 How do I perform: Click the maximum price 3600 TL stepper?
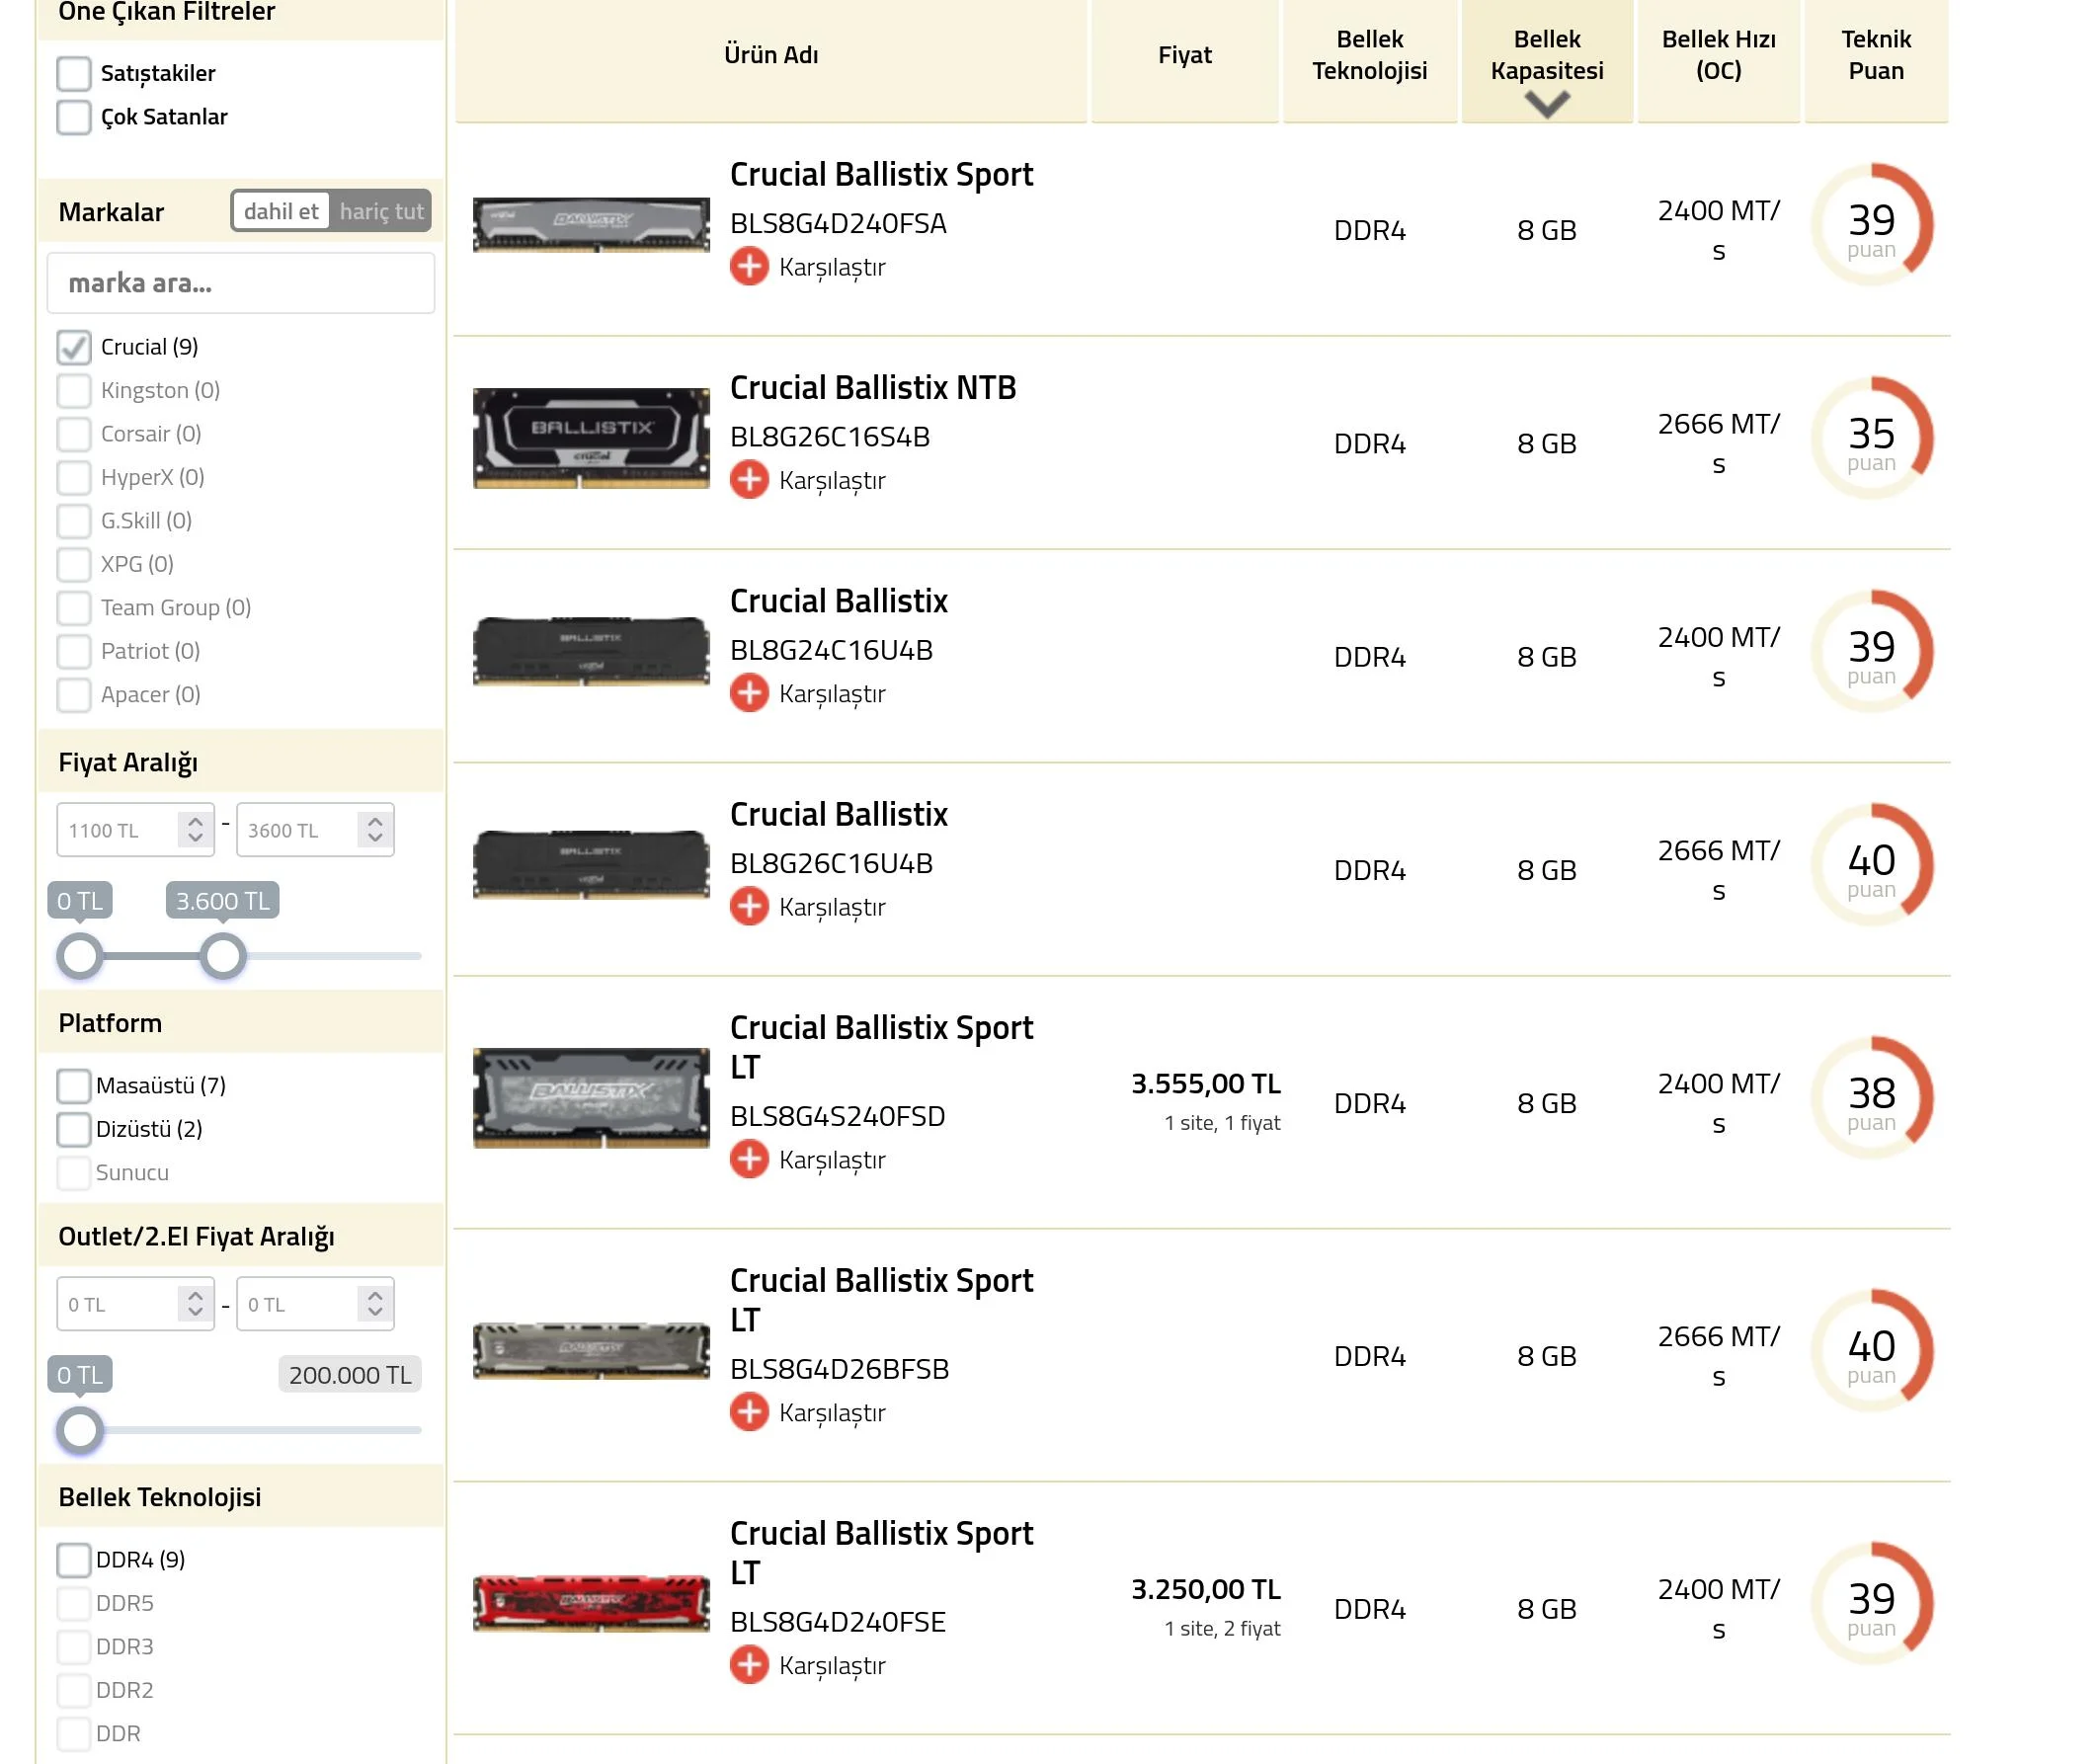click(x=374, y=830)
